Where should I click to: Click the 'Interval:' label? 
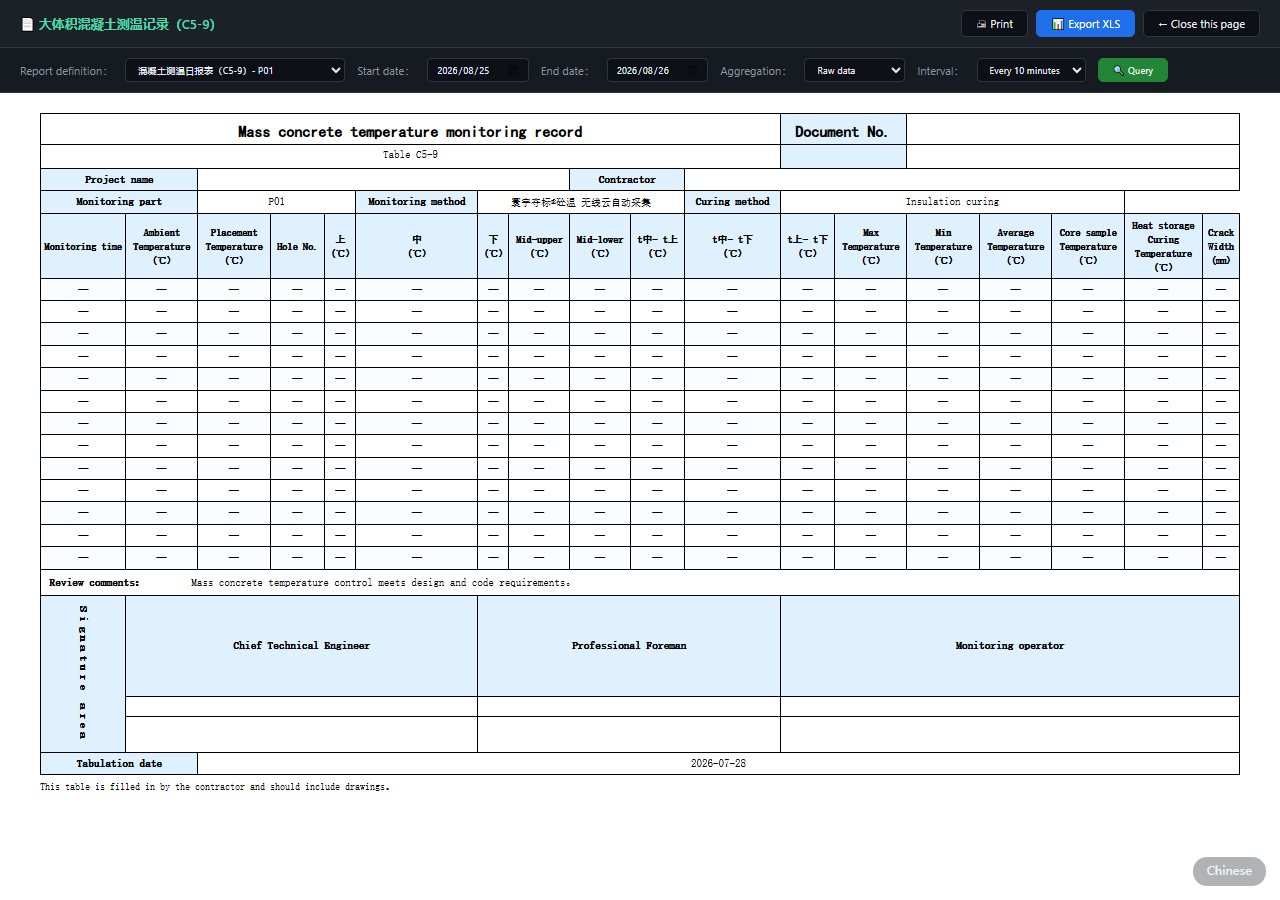[938, 71]
